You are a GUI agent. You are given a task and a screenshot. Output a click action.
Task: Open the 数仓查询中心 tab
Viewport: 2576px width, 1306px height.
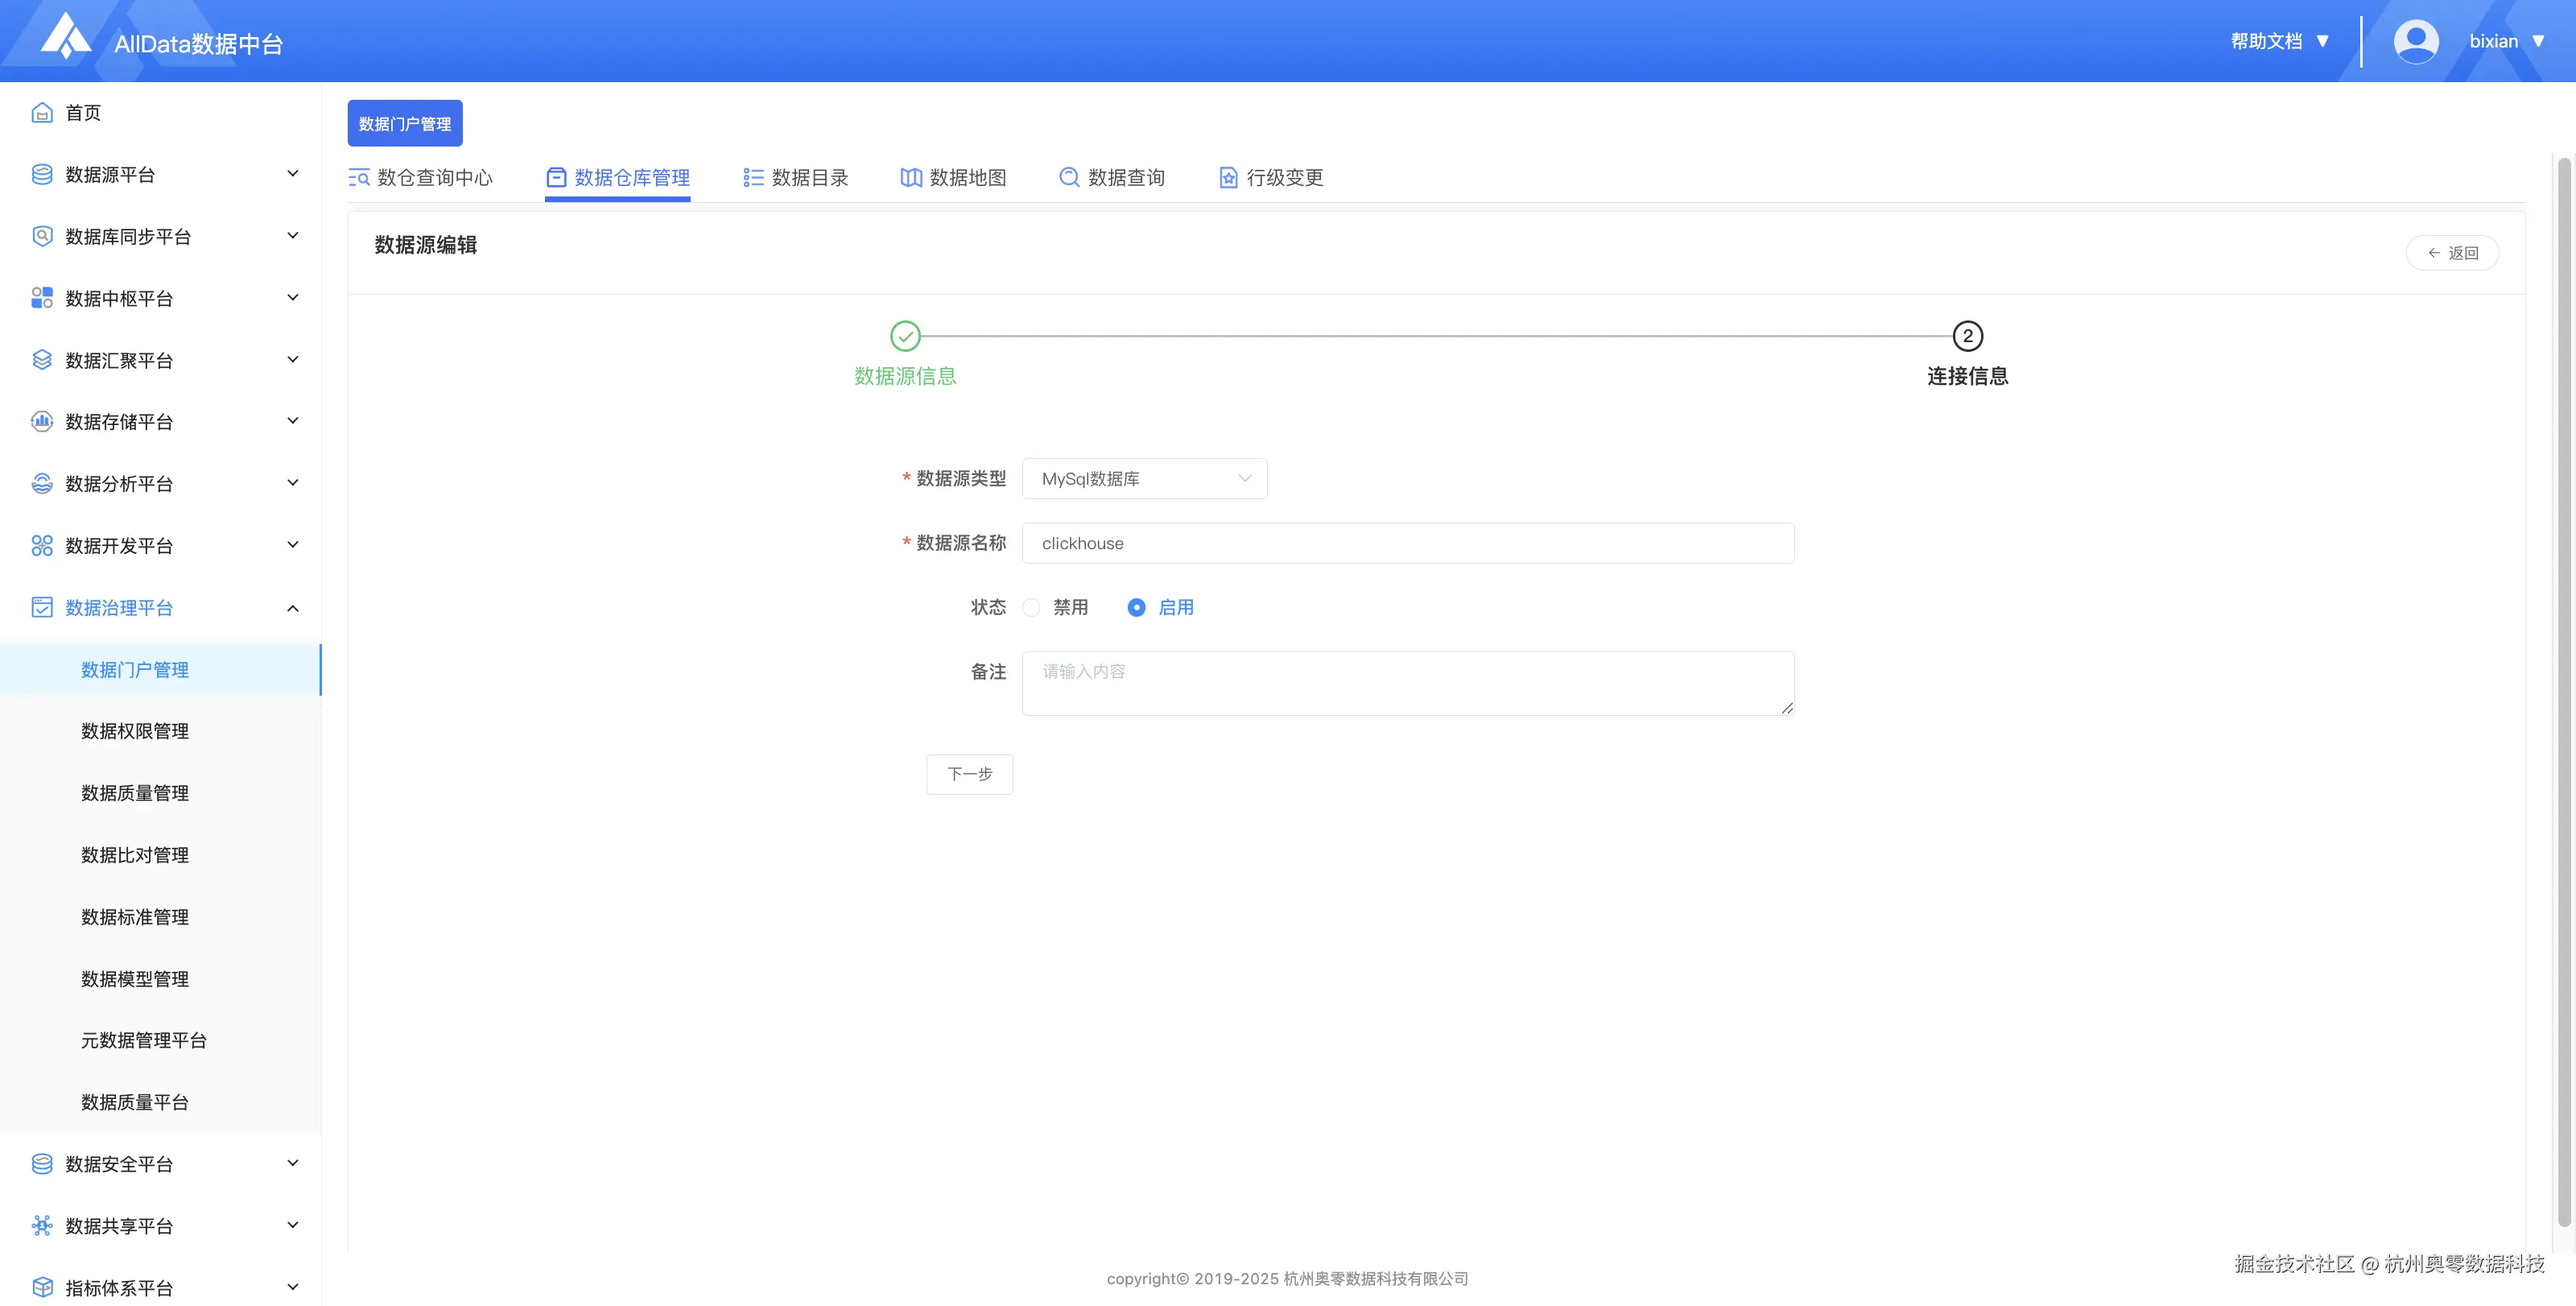click(421, 178)
